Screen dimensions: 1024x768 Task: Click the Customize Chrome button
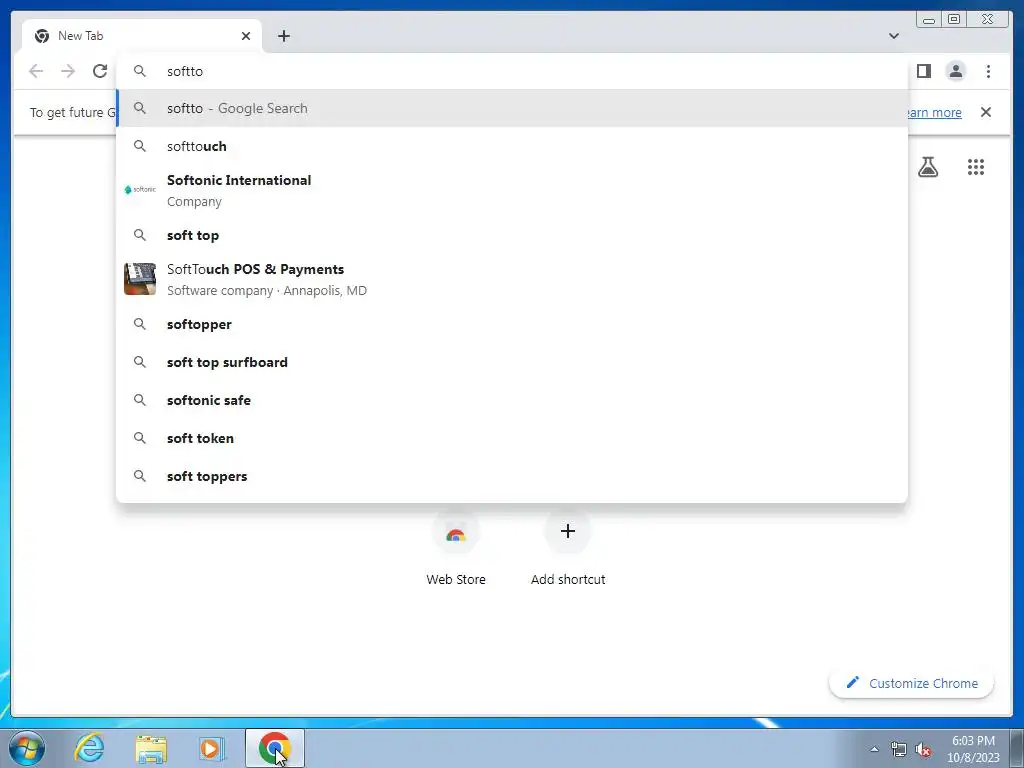pyautogui.click(x=911, y=683)
